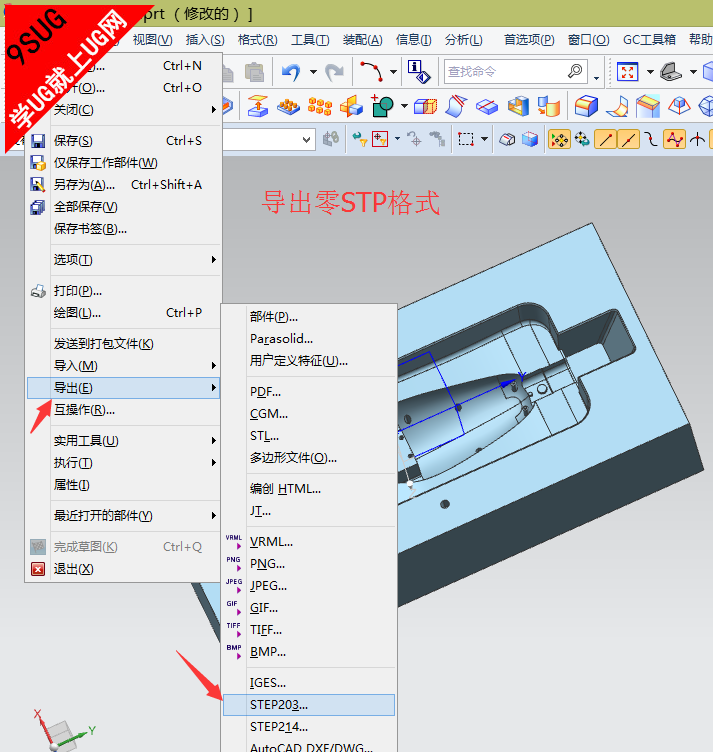Image resolution: width=713 pixels, height=752 pixels.
Task: Click the wireframe view cylinder icon
Action: click(507, 140)
